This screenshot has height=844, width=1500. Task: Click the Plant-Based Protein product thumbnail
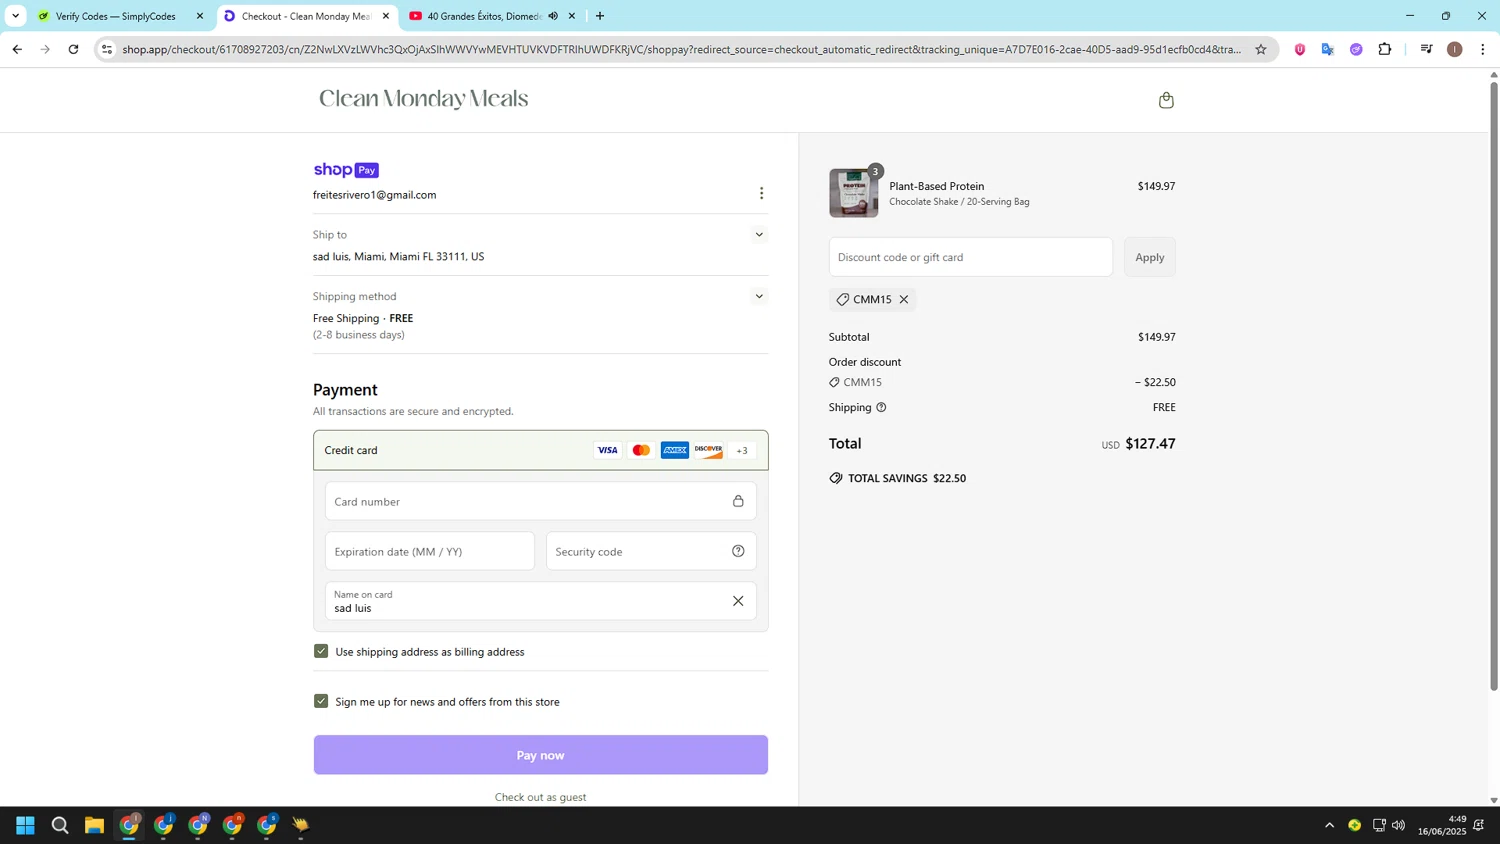click(x=854, y=193)
